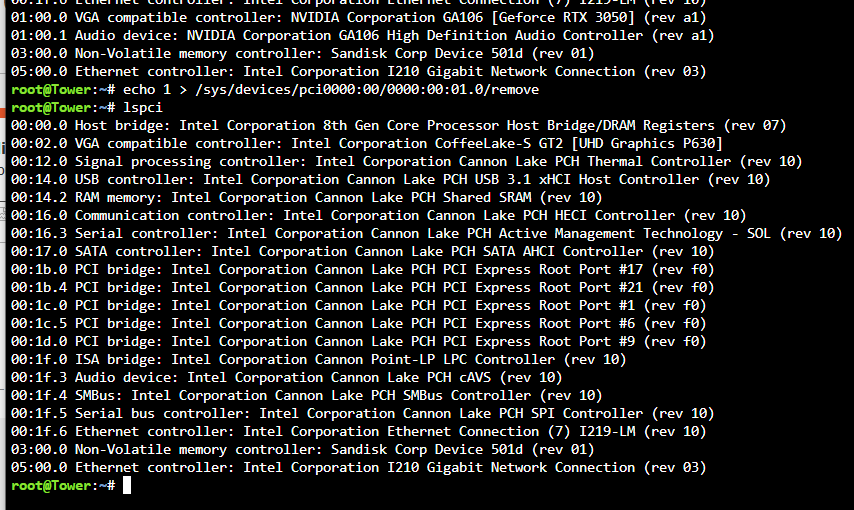Viewport: 854px width, 510px height.
Task: Click the last I210 Gigabit Network Connection line
Action: coord(358,467)
